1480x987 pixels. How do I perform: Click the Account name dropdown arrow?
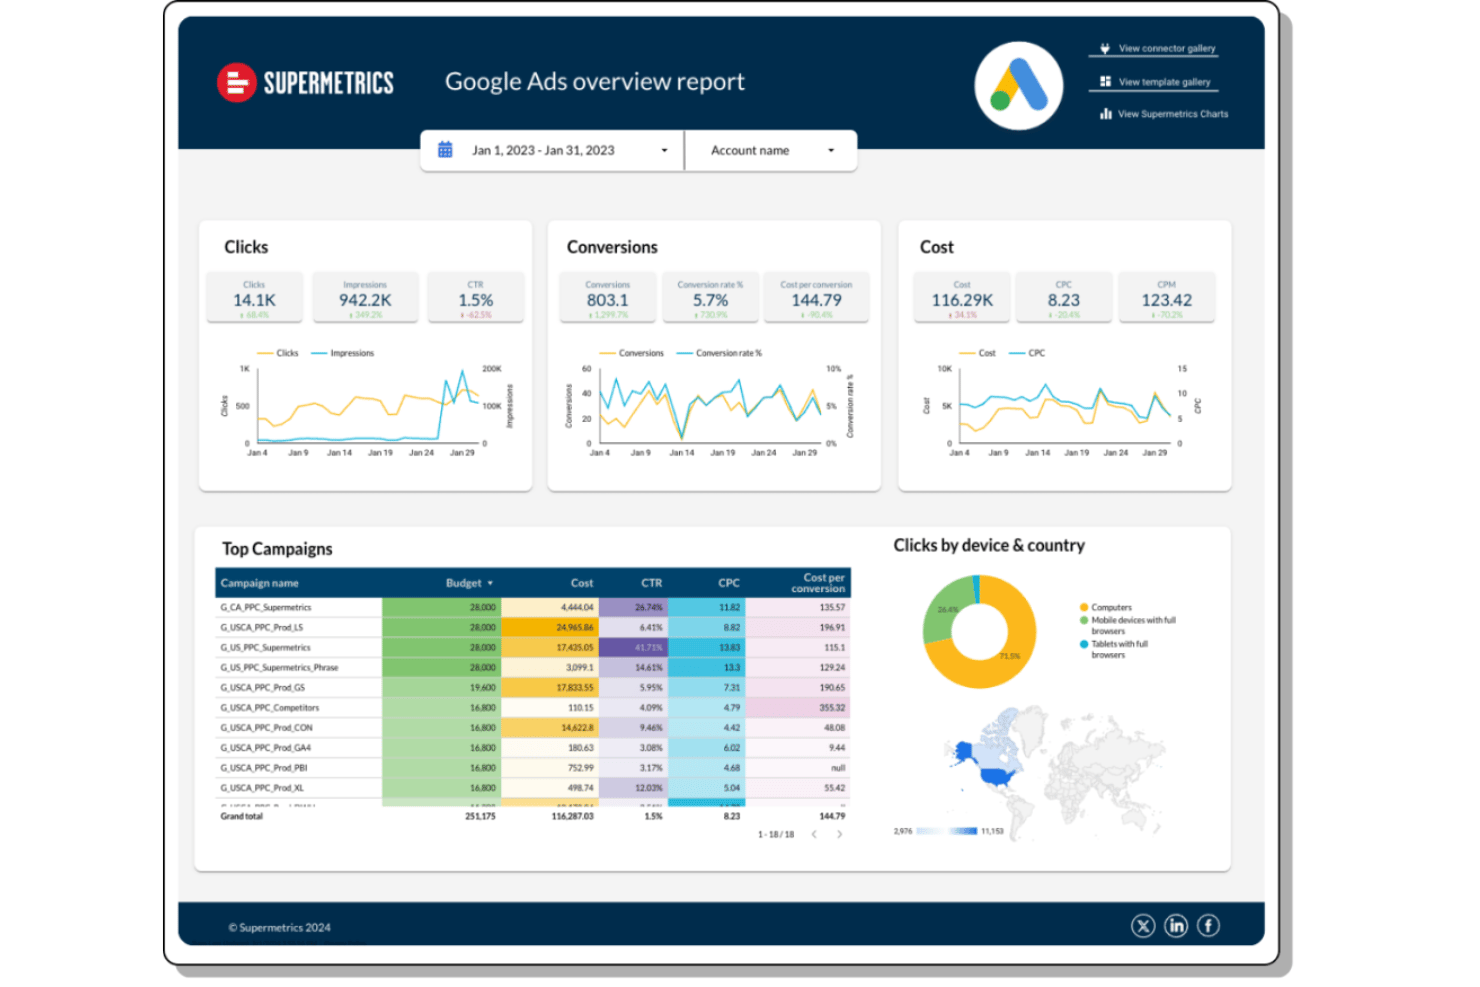tap(831, 151)
